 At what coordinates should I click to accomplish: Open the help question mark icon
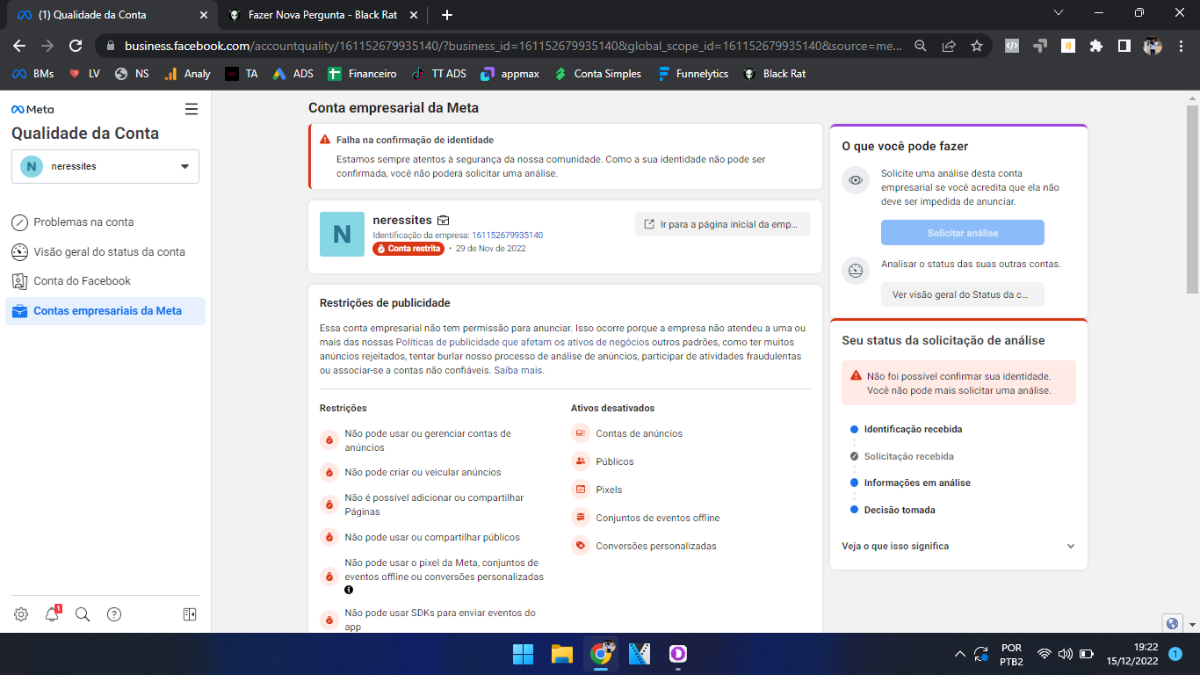pyautogui.click(x=114, y=614)
